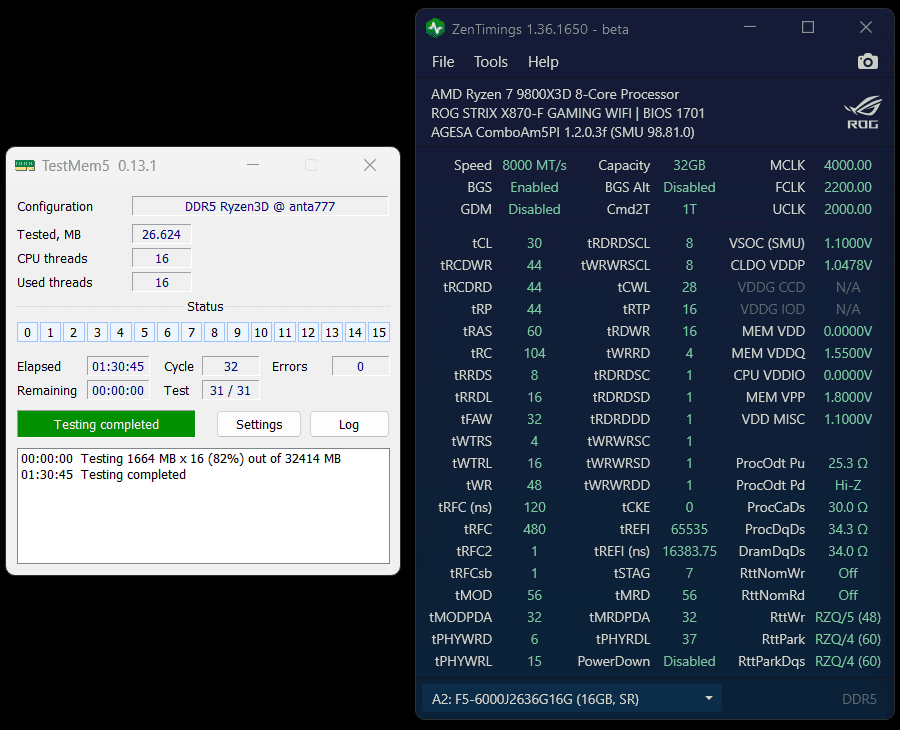Click the UCLK value 2000.00

coord(848,209)
